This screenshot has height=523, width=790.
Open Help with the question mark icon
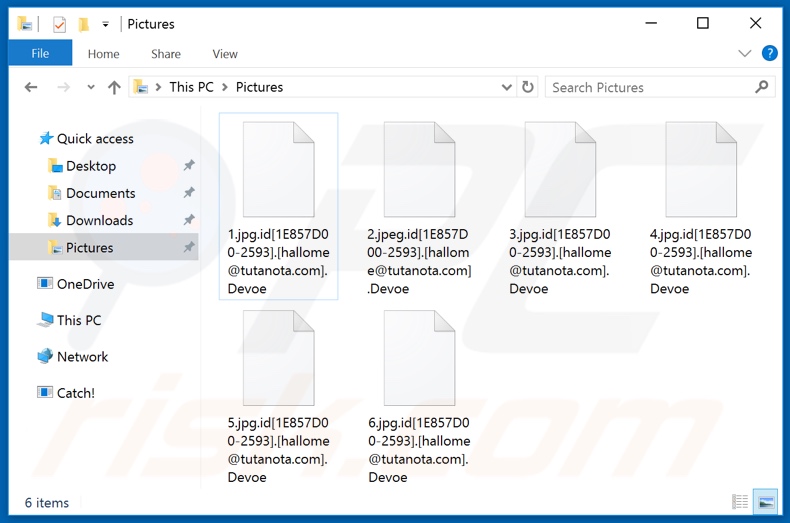[769, 53]
